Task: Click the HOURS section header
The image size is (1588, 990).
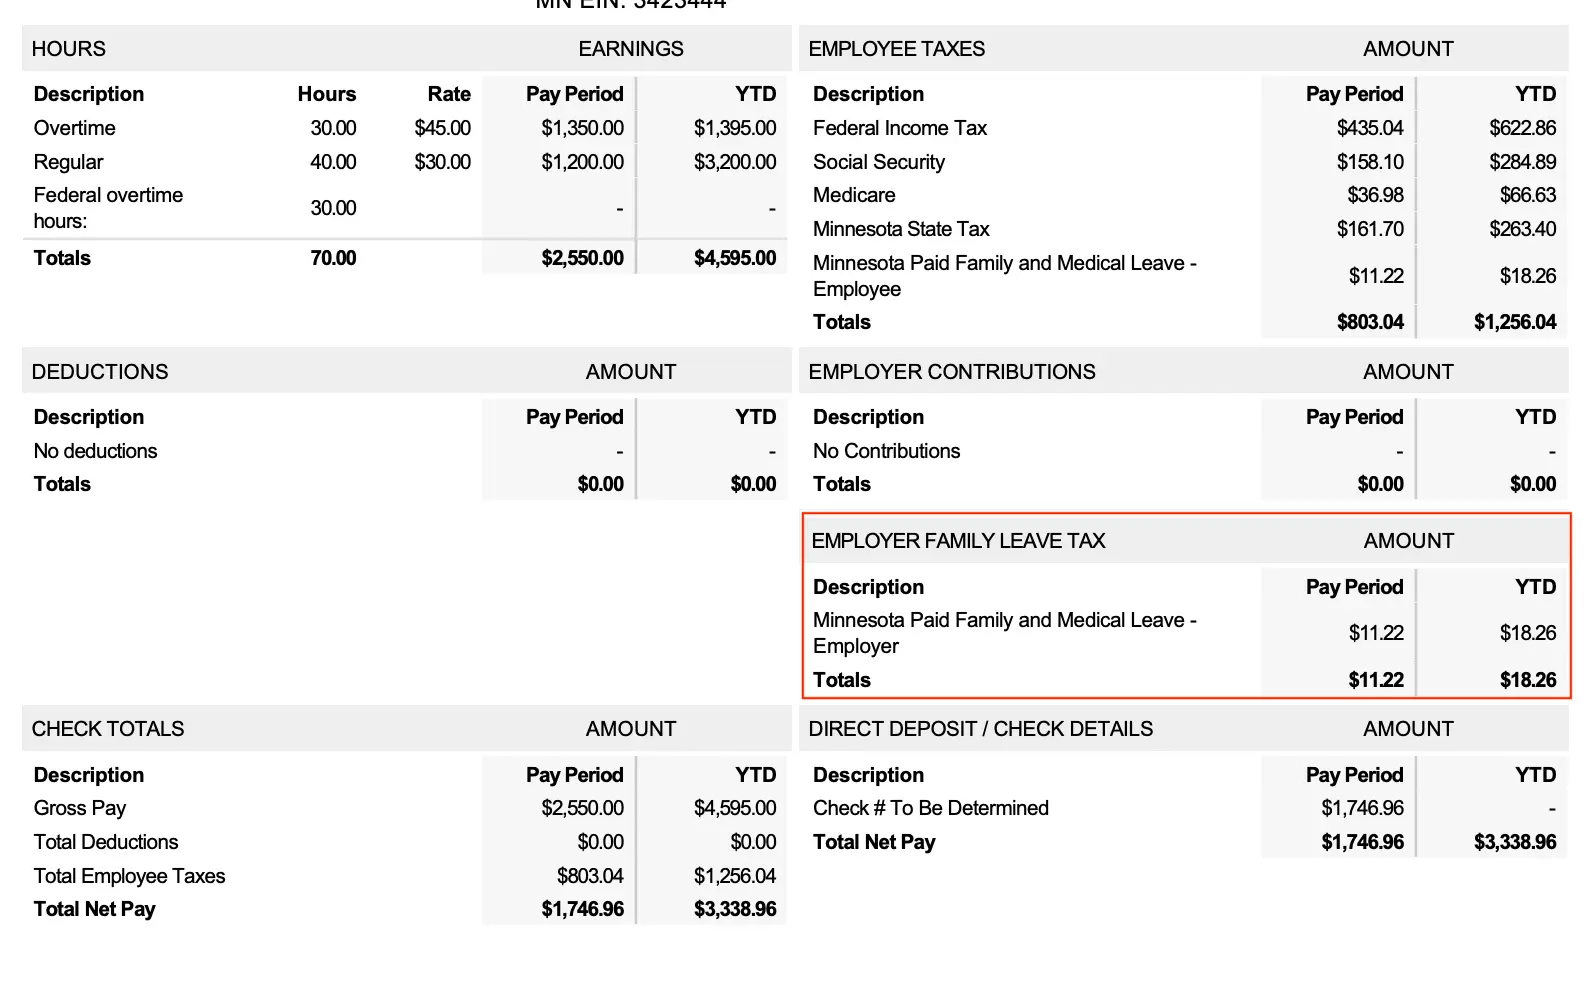Action: [x=68, y=49]
